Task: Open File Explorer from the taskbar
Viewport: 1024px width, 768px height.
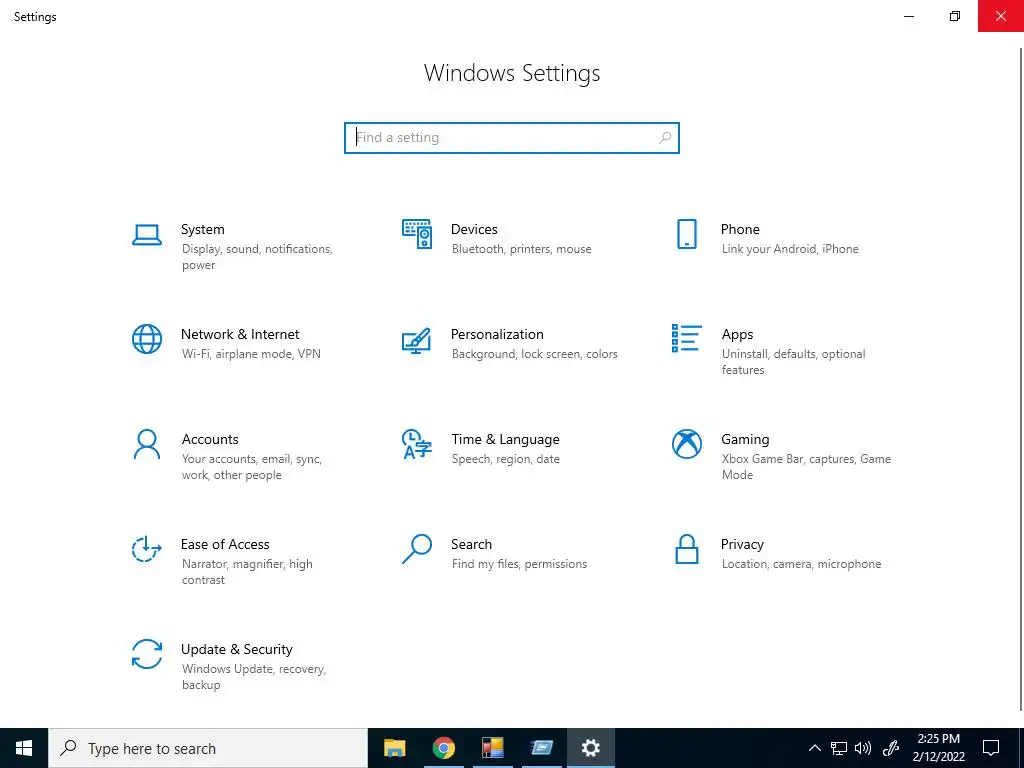Action: [x=394, y=748]
